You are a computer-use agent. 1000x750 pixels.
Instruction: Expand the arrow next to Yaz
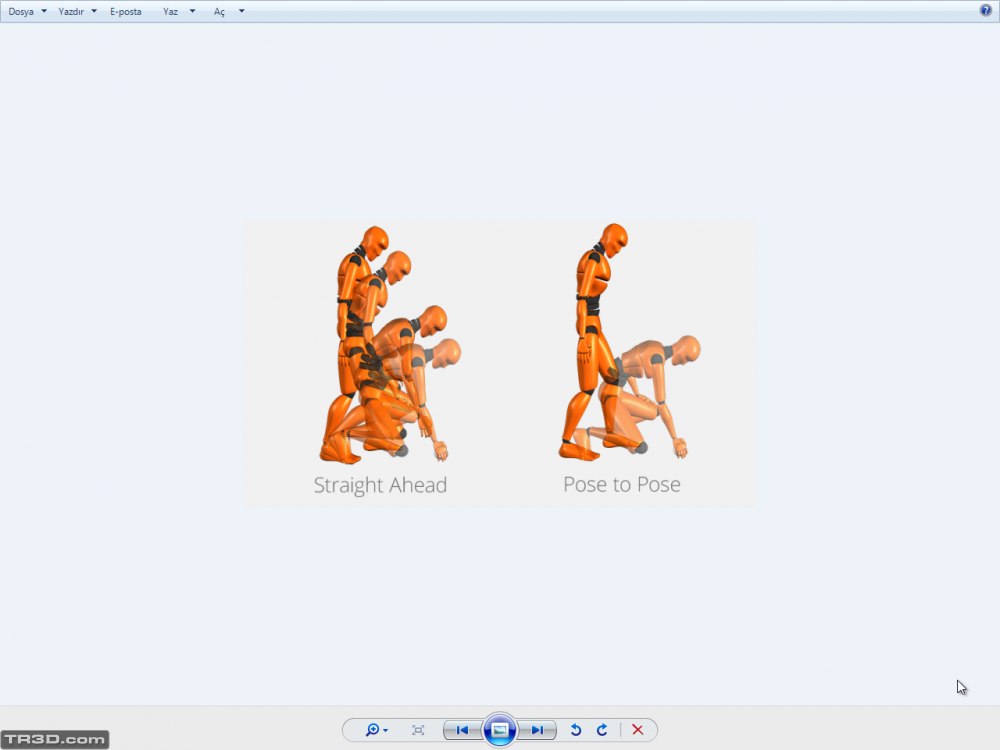point(192,12)
